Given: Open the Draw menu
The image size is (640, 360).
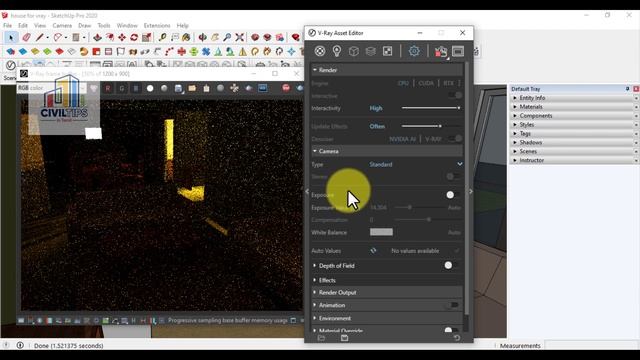Looking at the screenshot, I should point(84,25).
